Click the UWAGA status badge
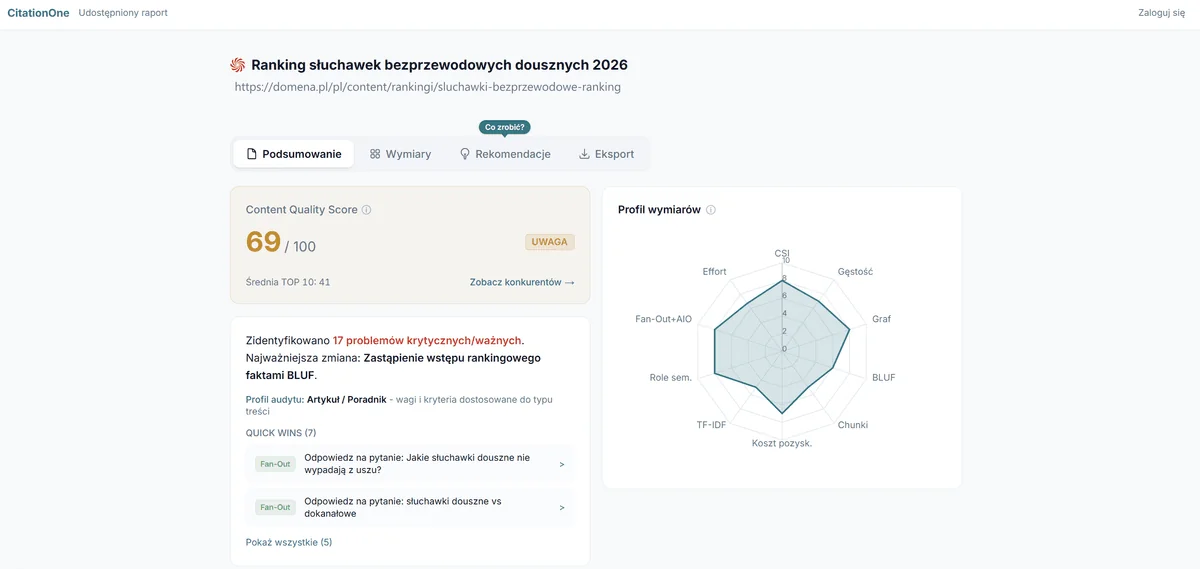The height and width of the screenshot is (569, 1200). tap(550, 242)
